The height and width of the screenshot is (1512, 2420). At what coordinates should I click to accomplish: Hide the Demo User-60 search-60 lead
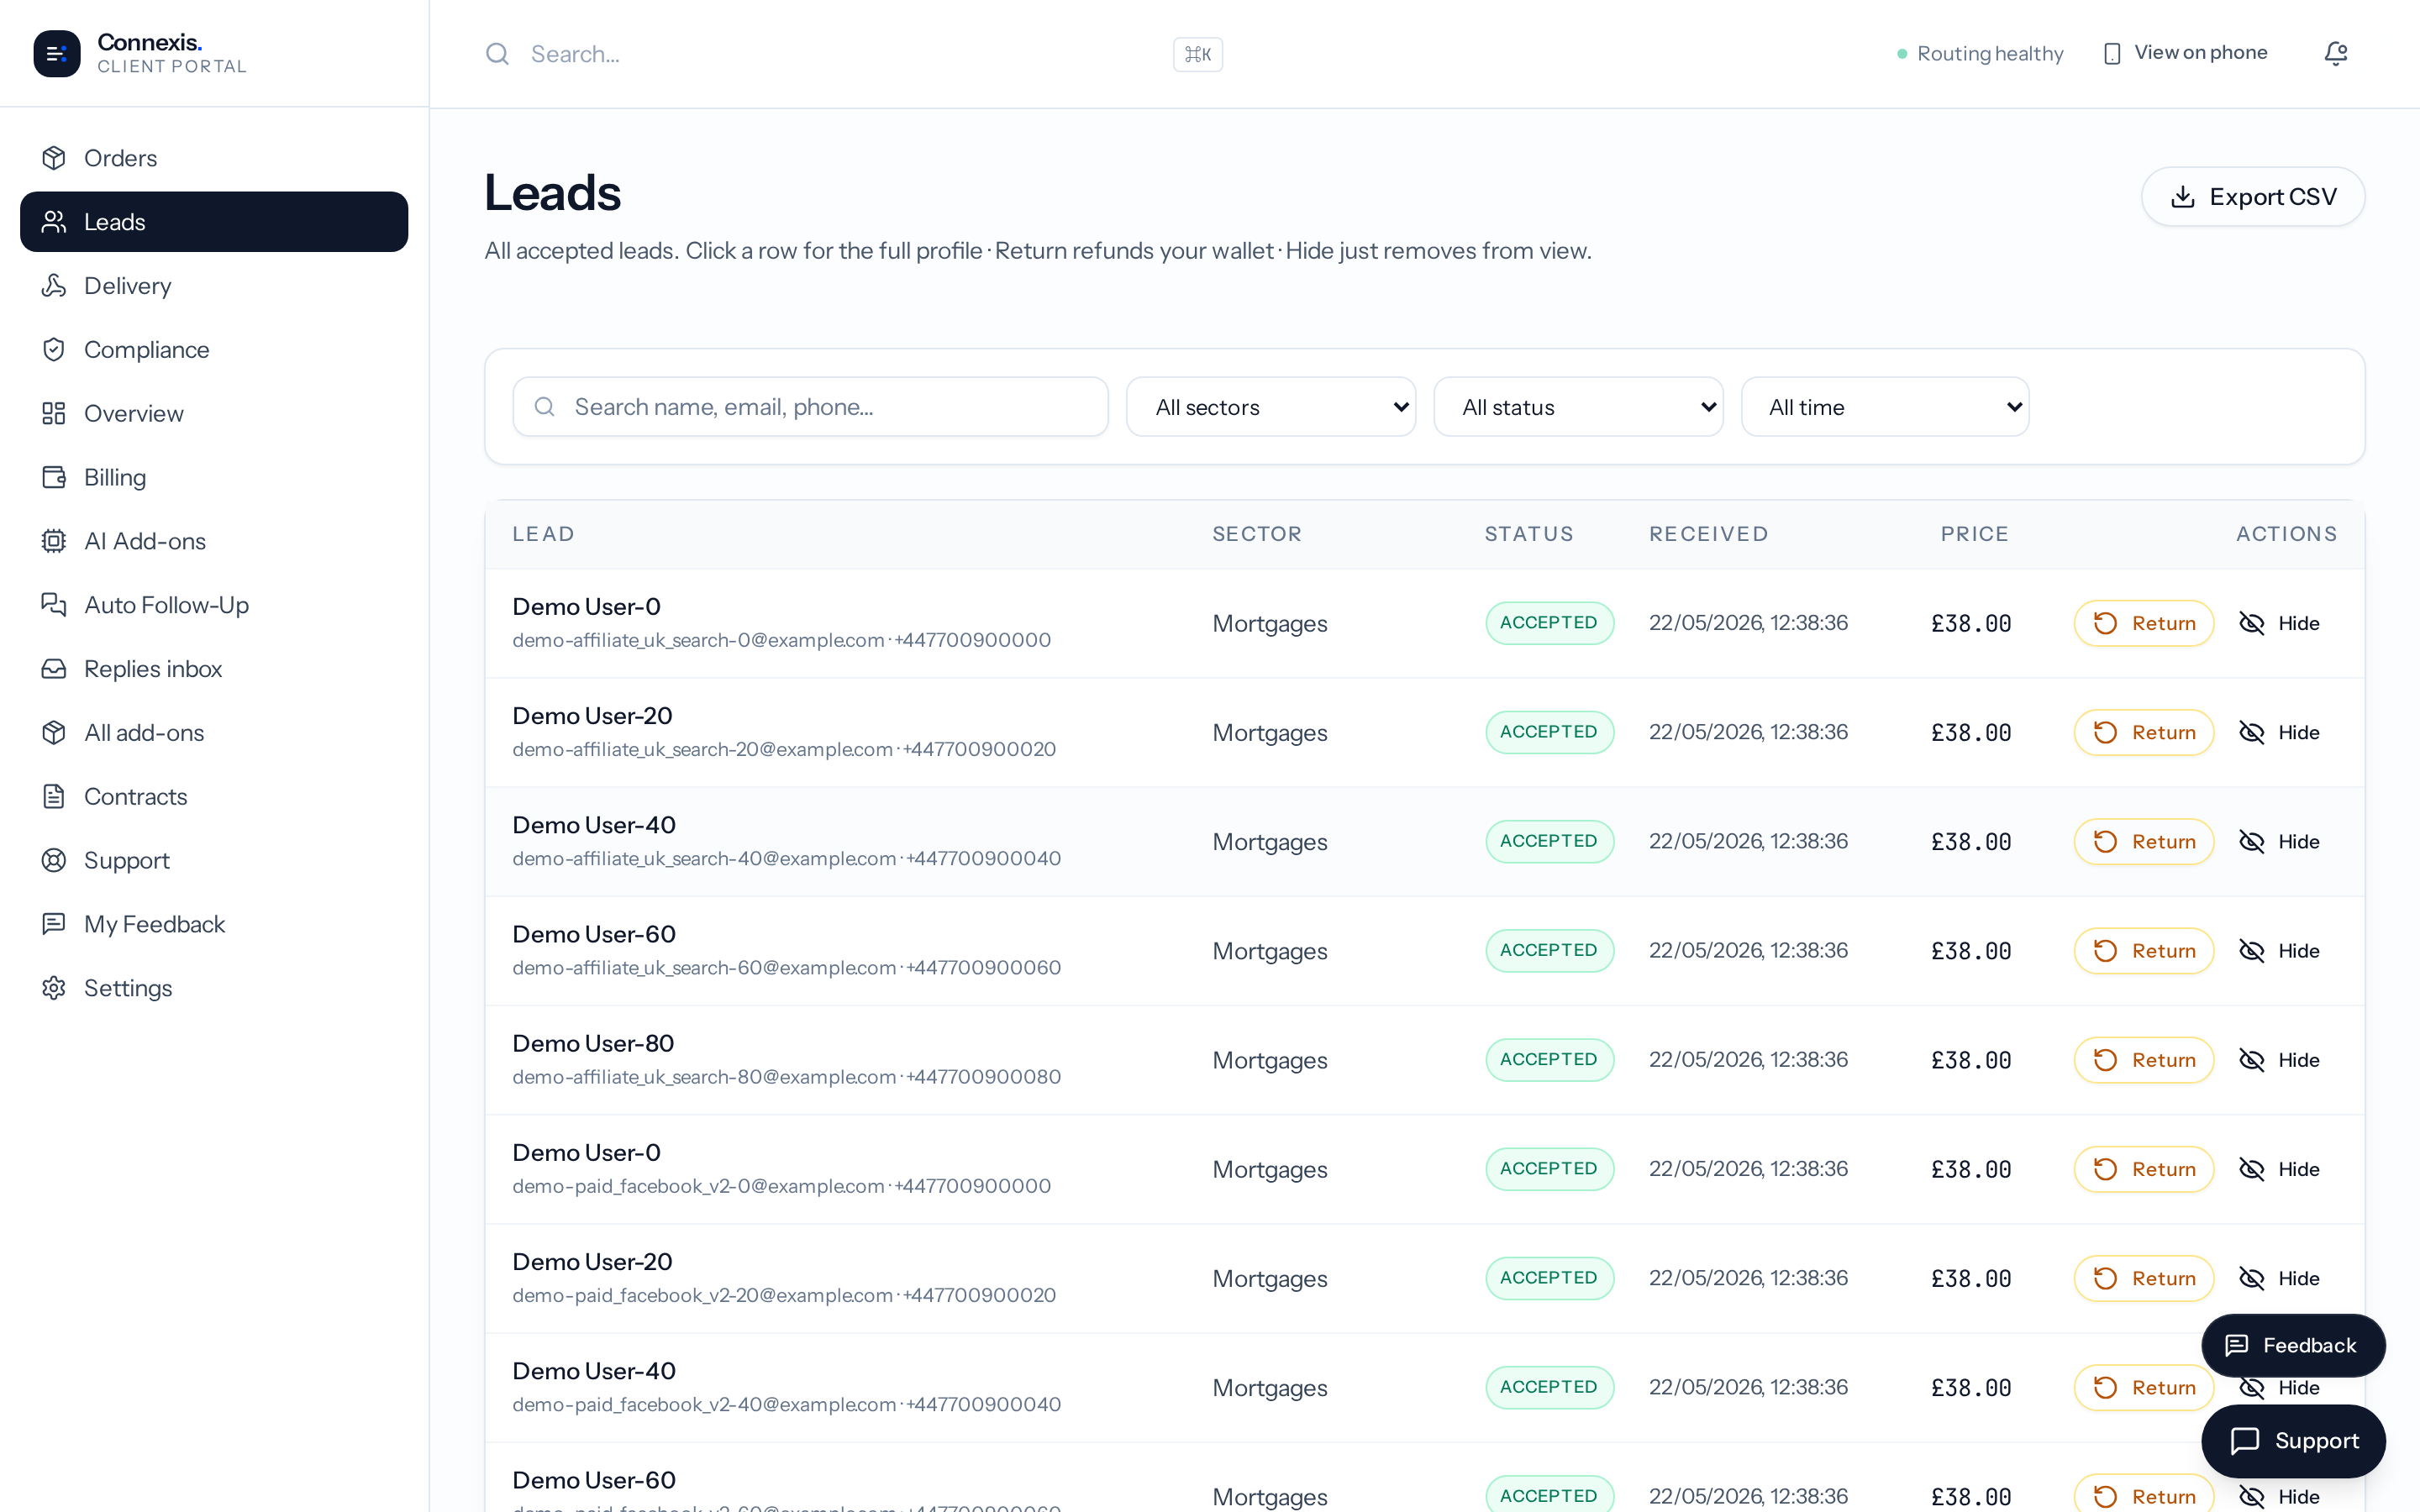point(2279,951)
